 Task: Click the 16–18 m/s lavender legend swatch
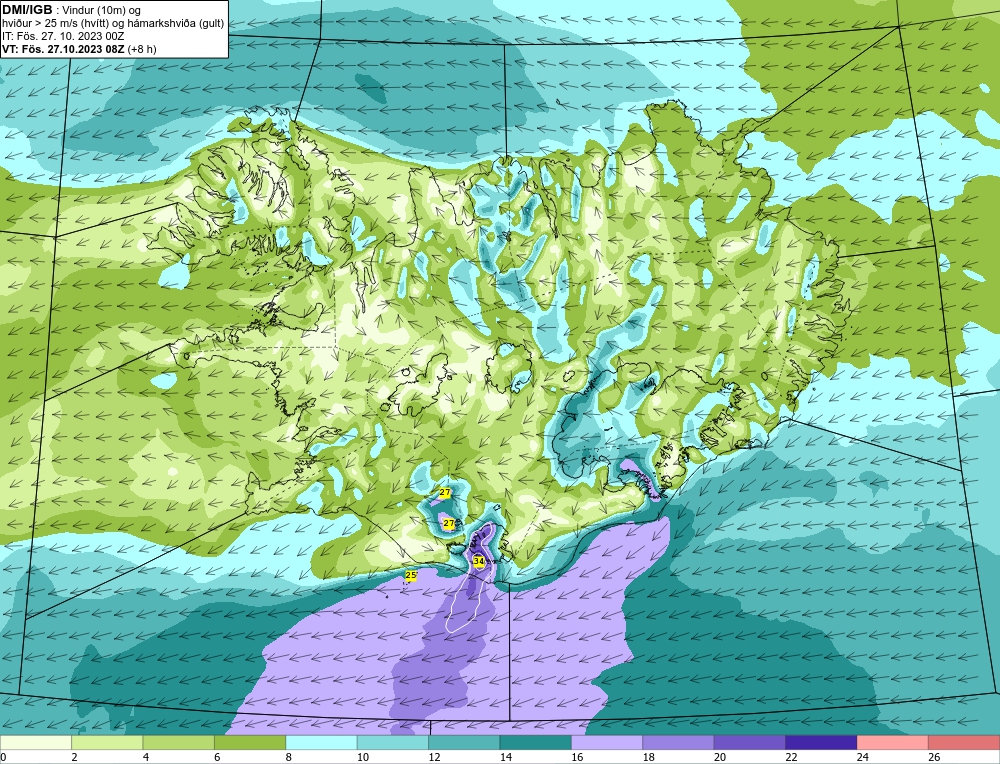(x=607, y=743)
